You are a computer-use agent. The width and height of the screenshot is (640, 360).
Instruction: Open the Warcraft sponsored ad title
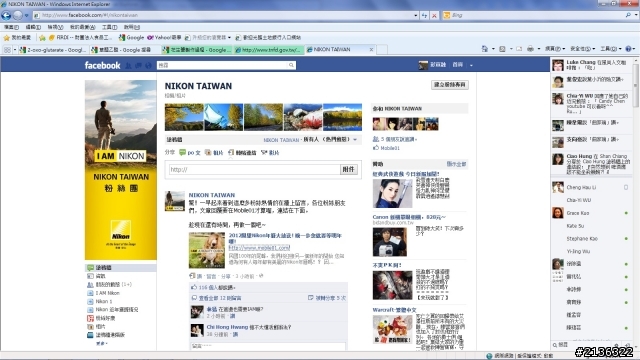coord(394,310)
